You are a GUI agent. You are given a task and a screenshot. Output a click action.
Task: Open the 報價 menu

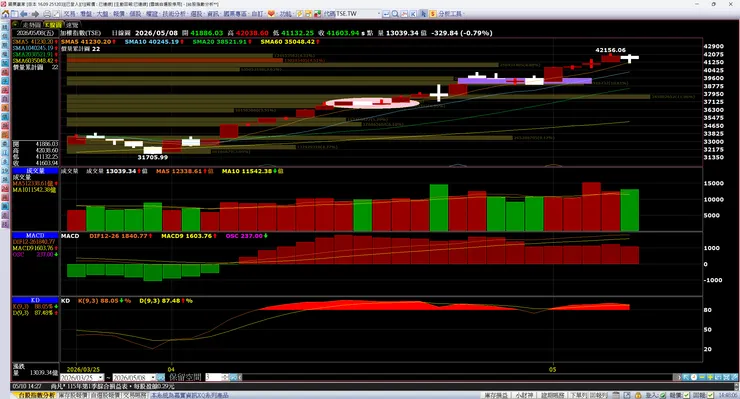[x=118, y=14]
